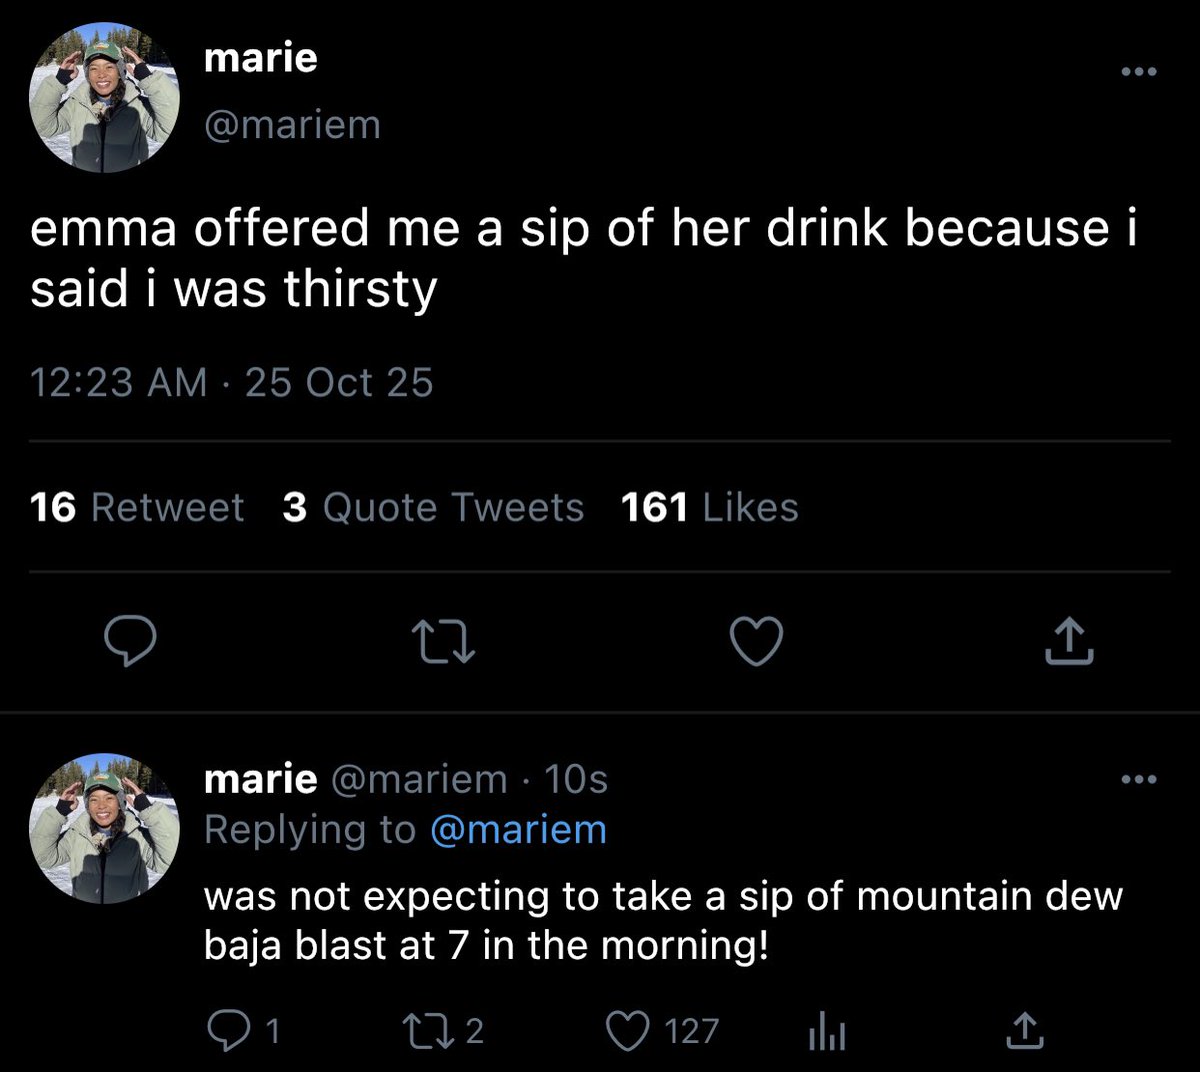This screenshot has height=1072, width=1200.
Task: View the 3 Quote Tweets
Action: coord(433,508)
